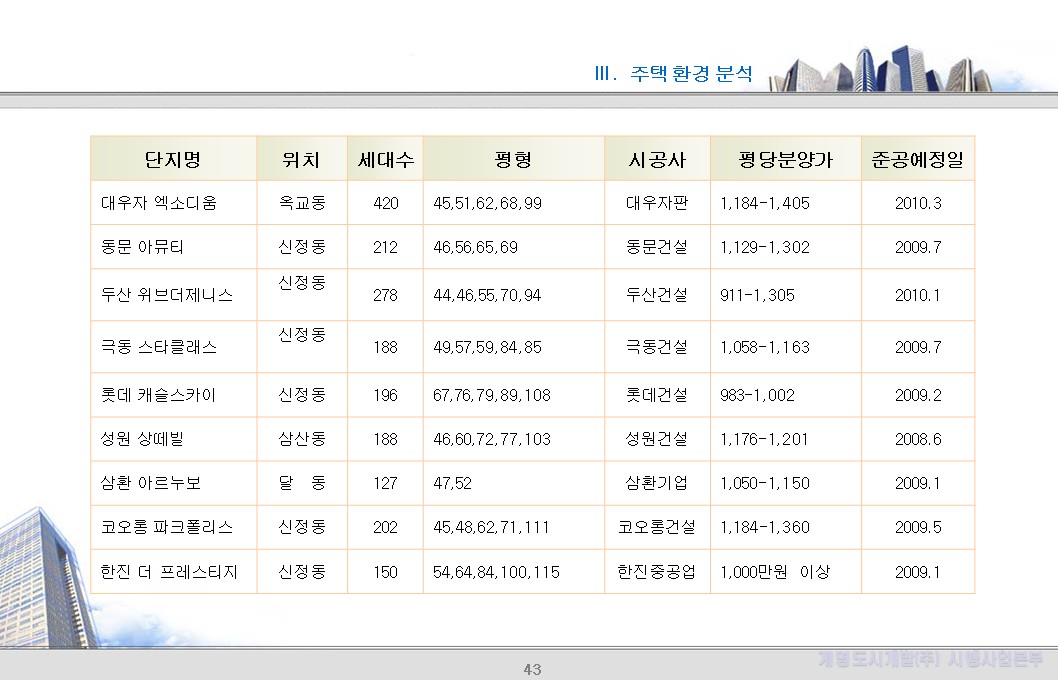Click the '평당분양가' column header
The width and height of the screenshot is (1058, 680).
(784, 157)
